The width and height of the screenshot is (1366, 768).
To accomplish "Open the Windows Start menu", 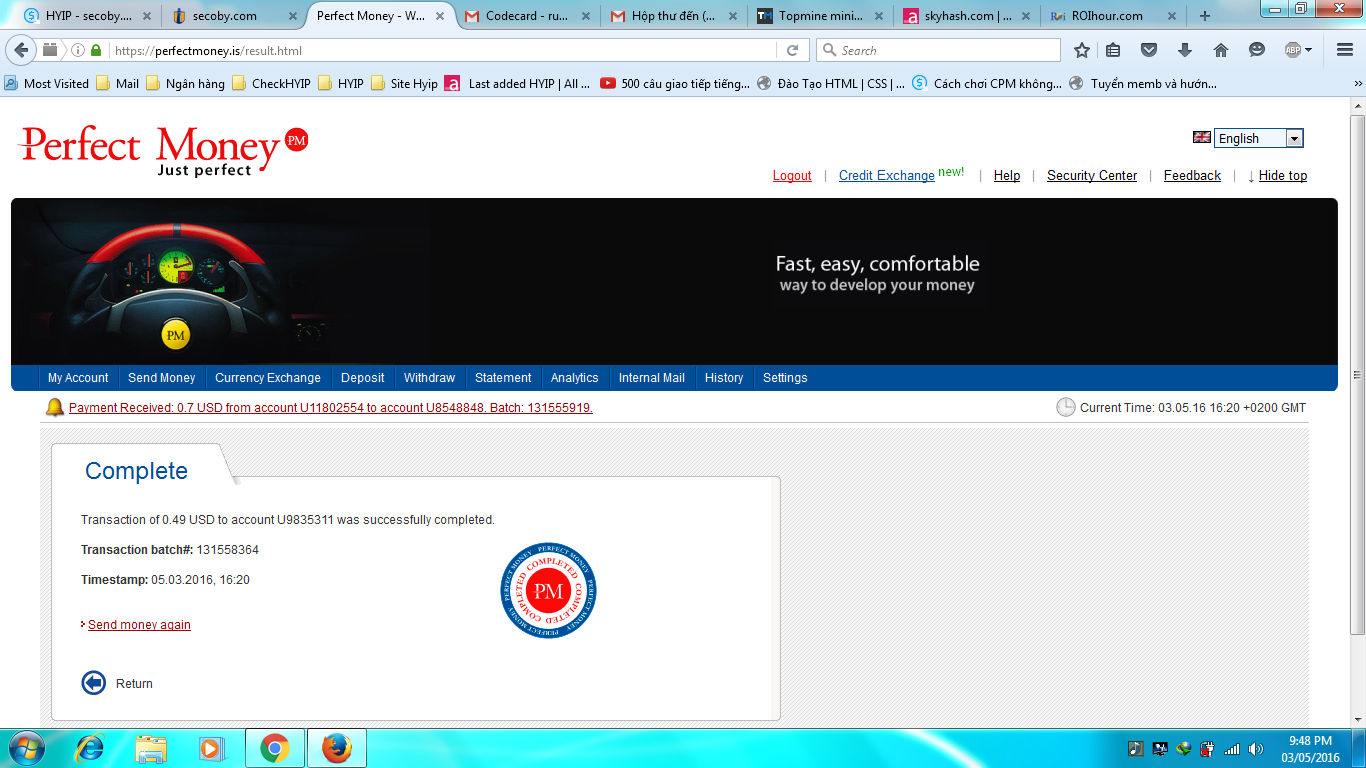I will (26, 748).
